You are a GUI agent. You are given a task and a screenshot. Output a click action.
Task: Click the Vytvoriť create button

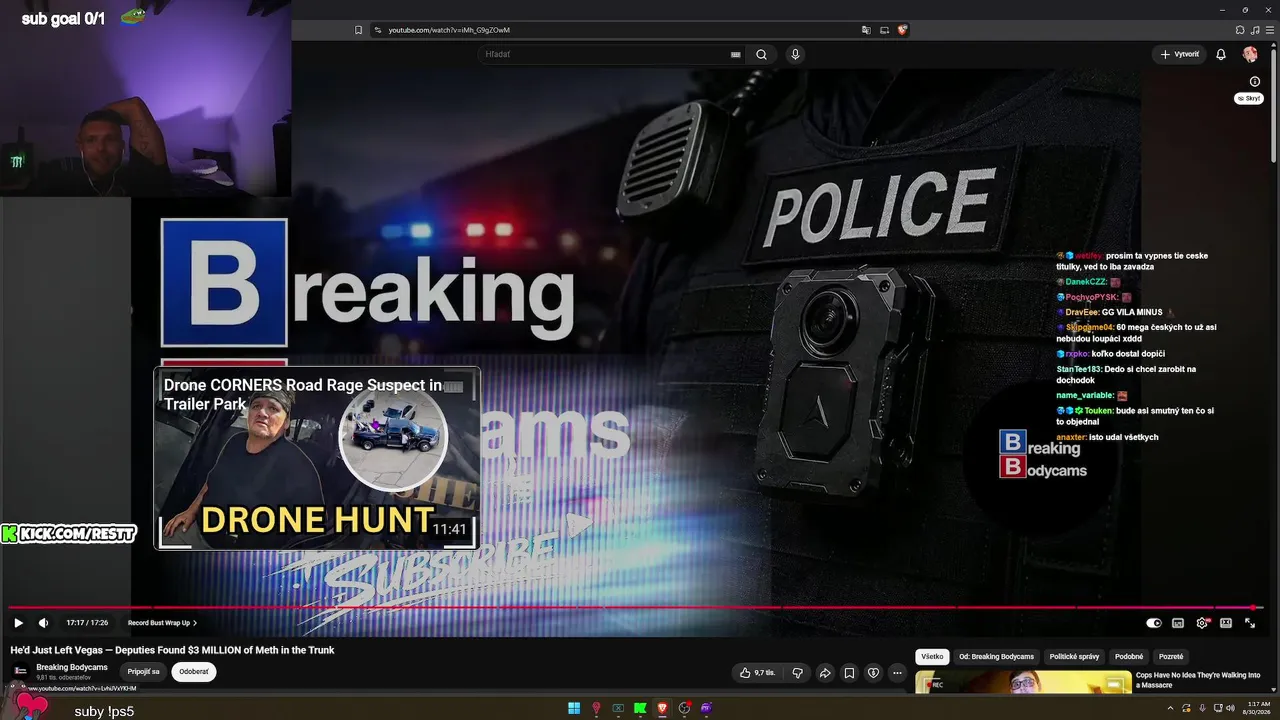pyautogui.click(x=1180, y=54)
